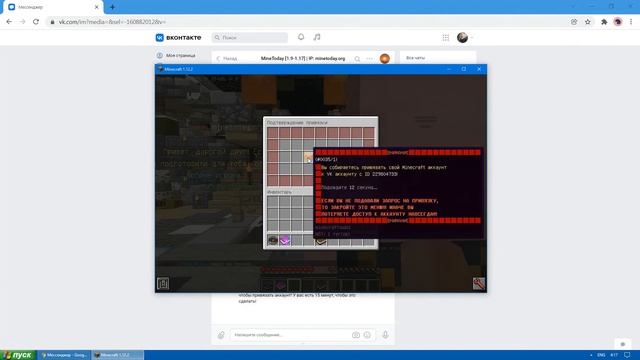This screenshot has width=640, height=360.
Task: Open the profile avatar menu in VK header
Action: click(462, 38)
